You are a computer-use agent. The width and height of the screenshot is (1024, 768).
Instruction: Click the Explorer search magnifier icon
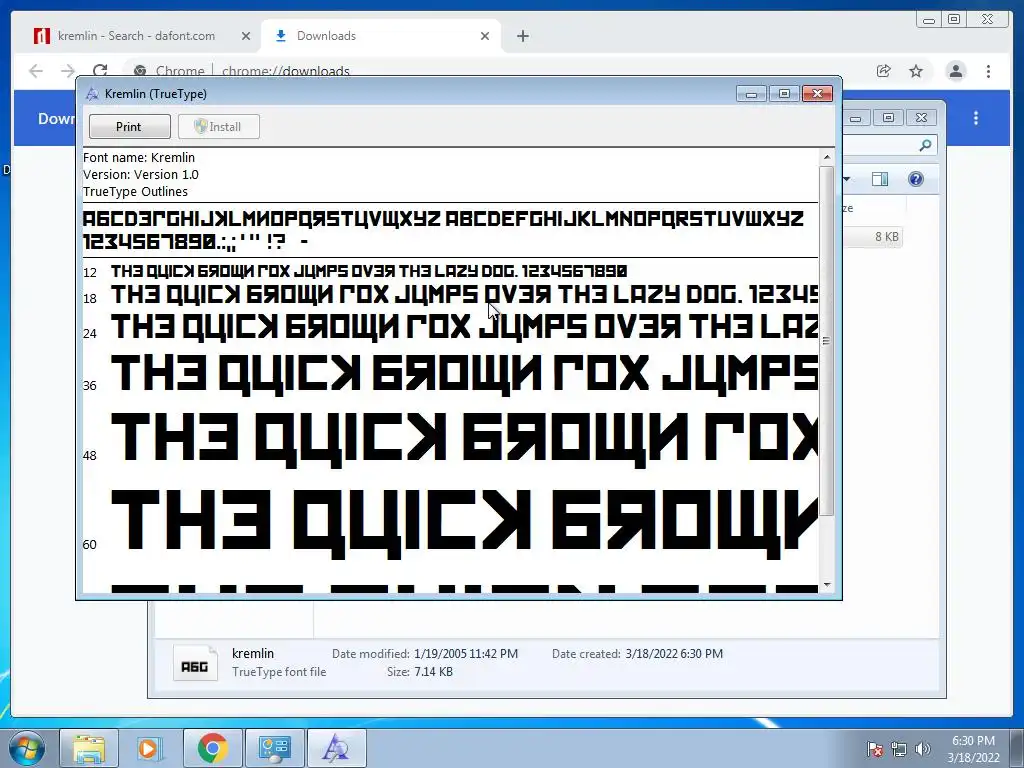click(925, 145)
